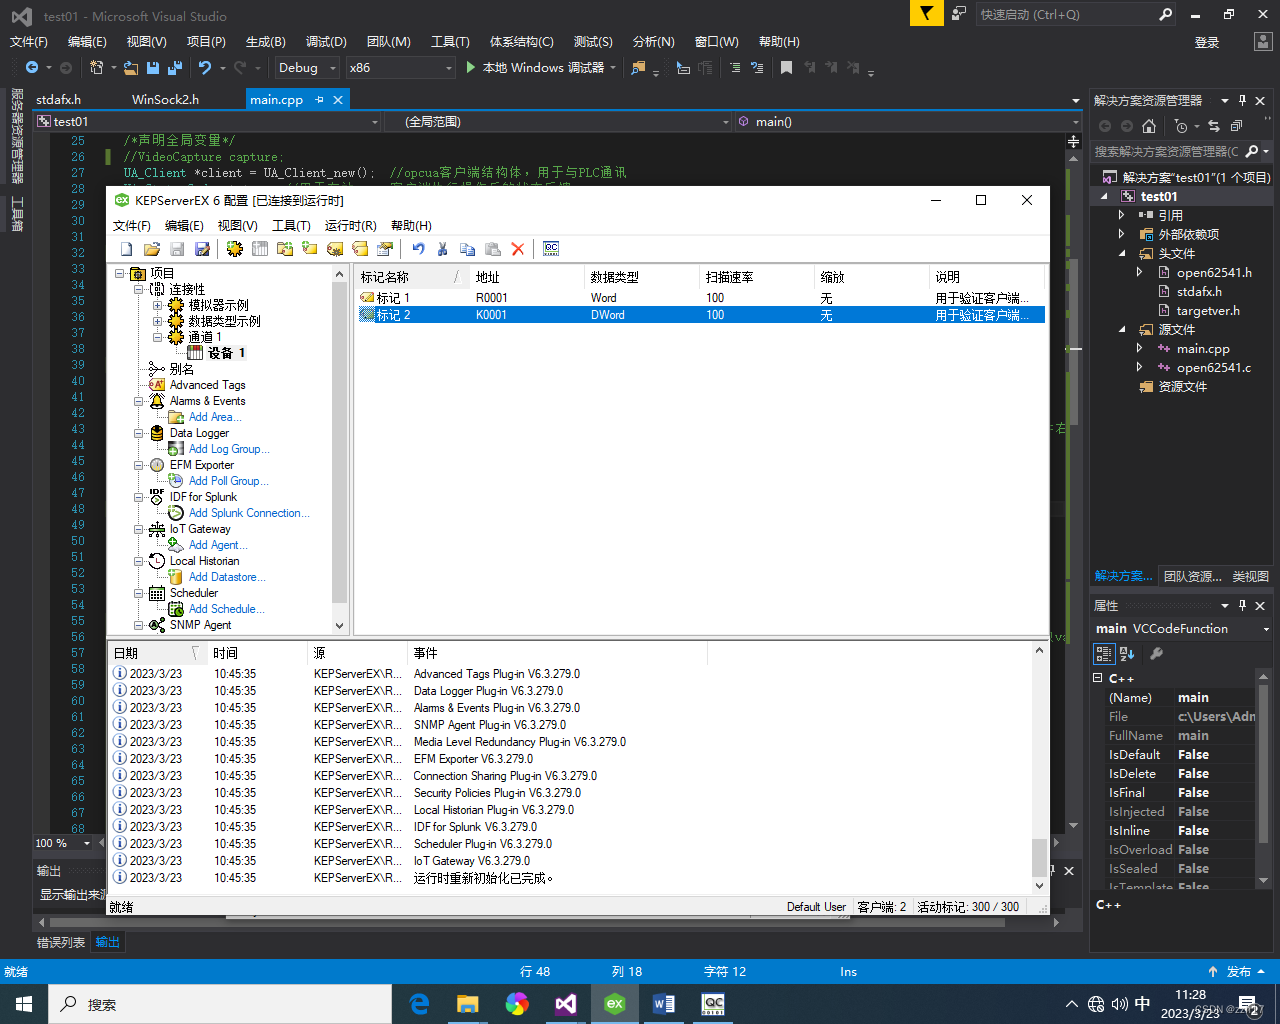Image resolution: width=1280 pixels, height=1024 pixels.
Task: Click Add Poll Group... link
Action: [229, 481]
